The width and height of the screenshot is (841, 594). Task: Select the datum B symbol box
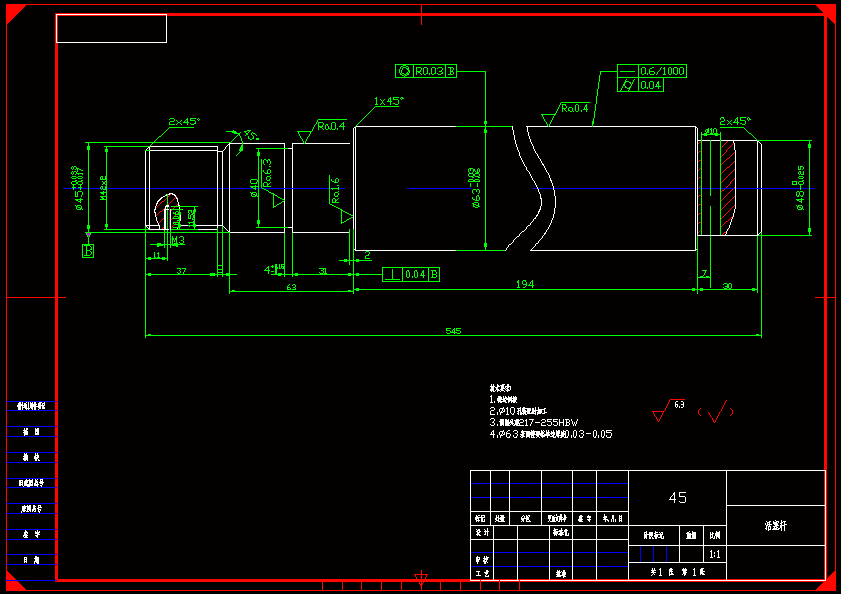[x=88, y=251]
